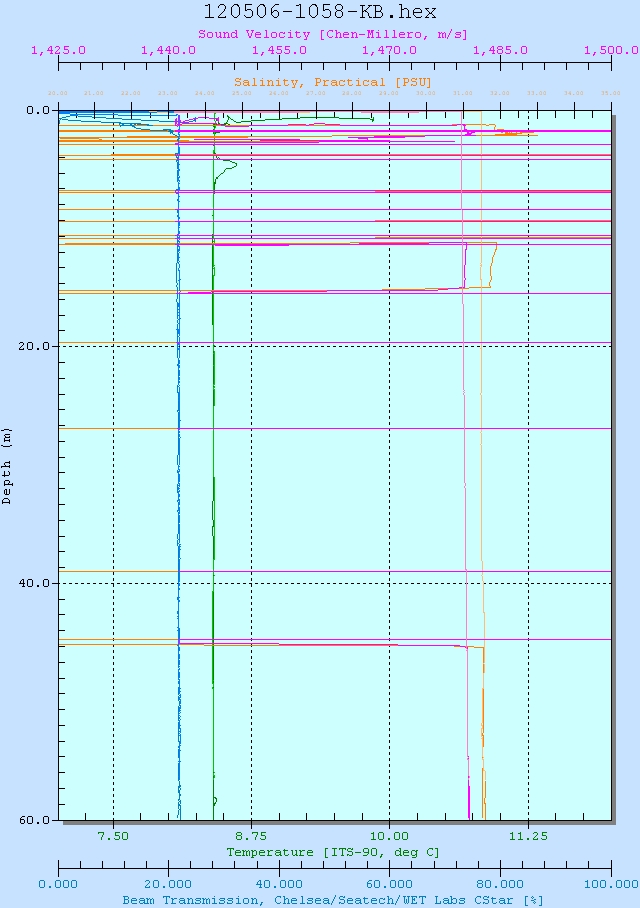Click the 60.0 depth tick label
The height and width of the screenshot is (908, 640).
pos(38,820)
